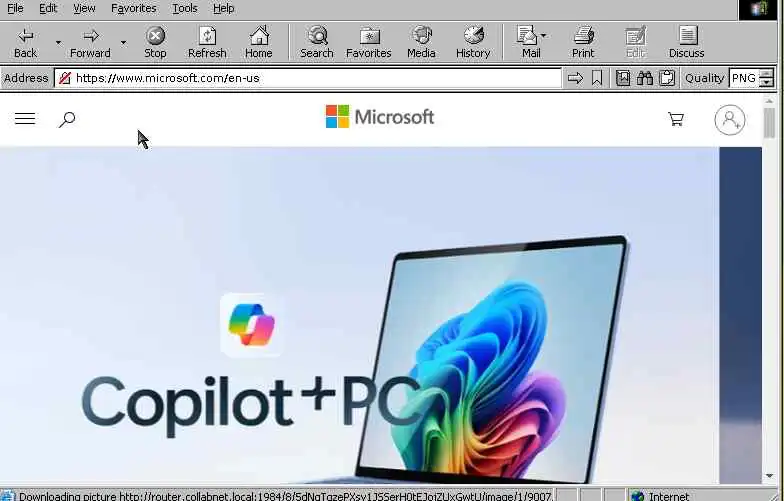The image size is (784, 501).
Task: Open the Microsoft site hamburger menu
Action: 25,118
